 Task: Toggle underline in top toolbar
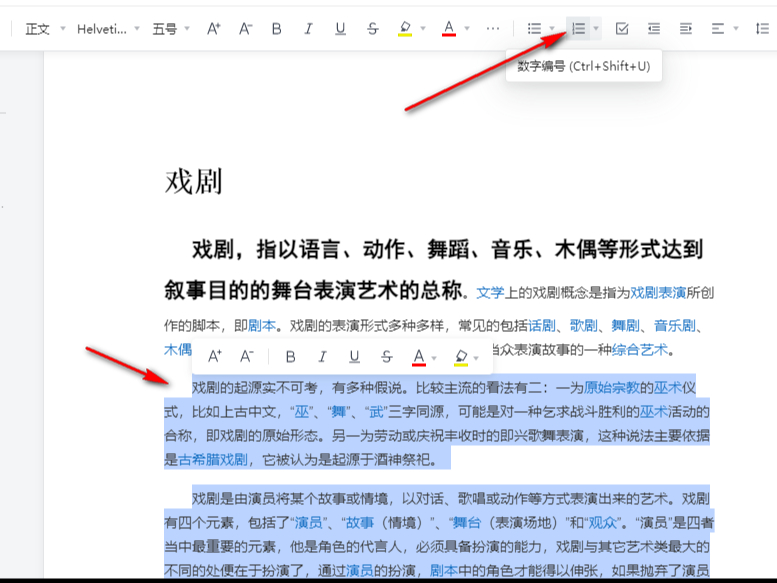pyautogui.click(x=340, y=29)
